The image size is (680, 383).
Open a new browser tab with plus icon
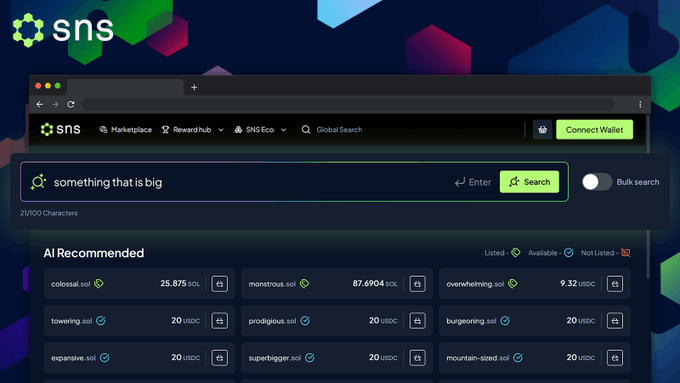pos(194,87)
